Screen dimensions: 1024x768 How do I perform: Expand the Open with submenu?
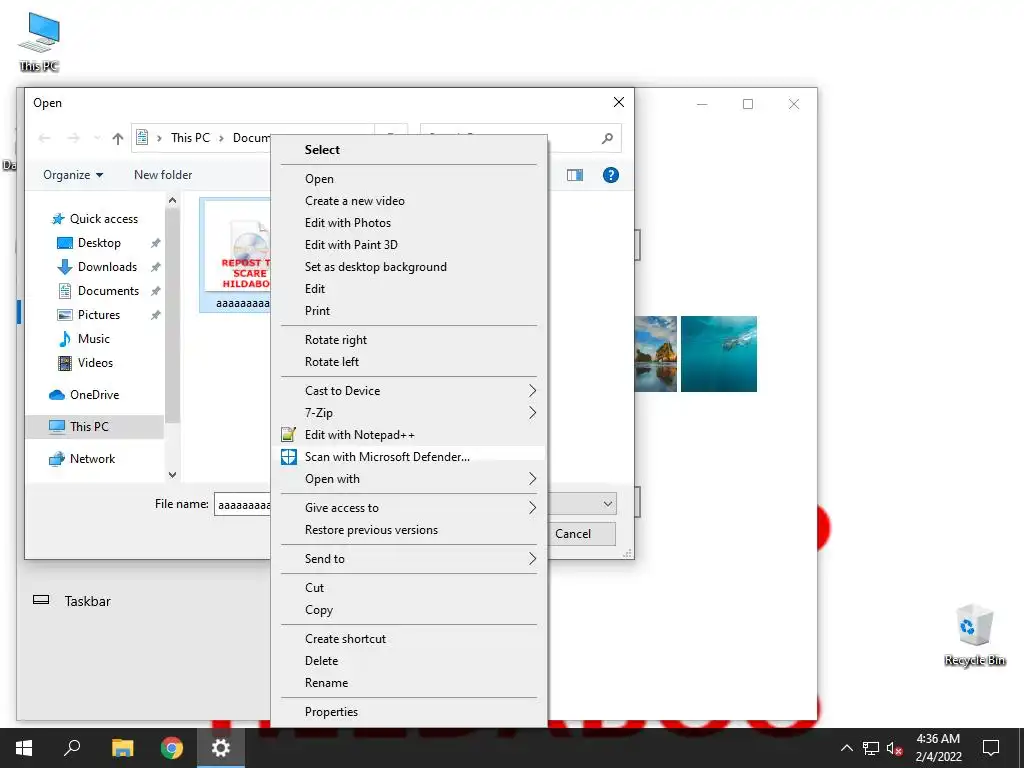tap(411, 479)
